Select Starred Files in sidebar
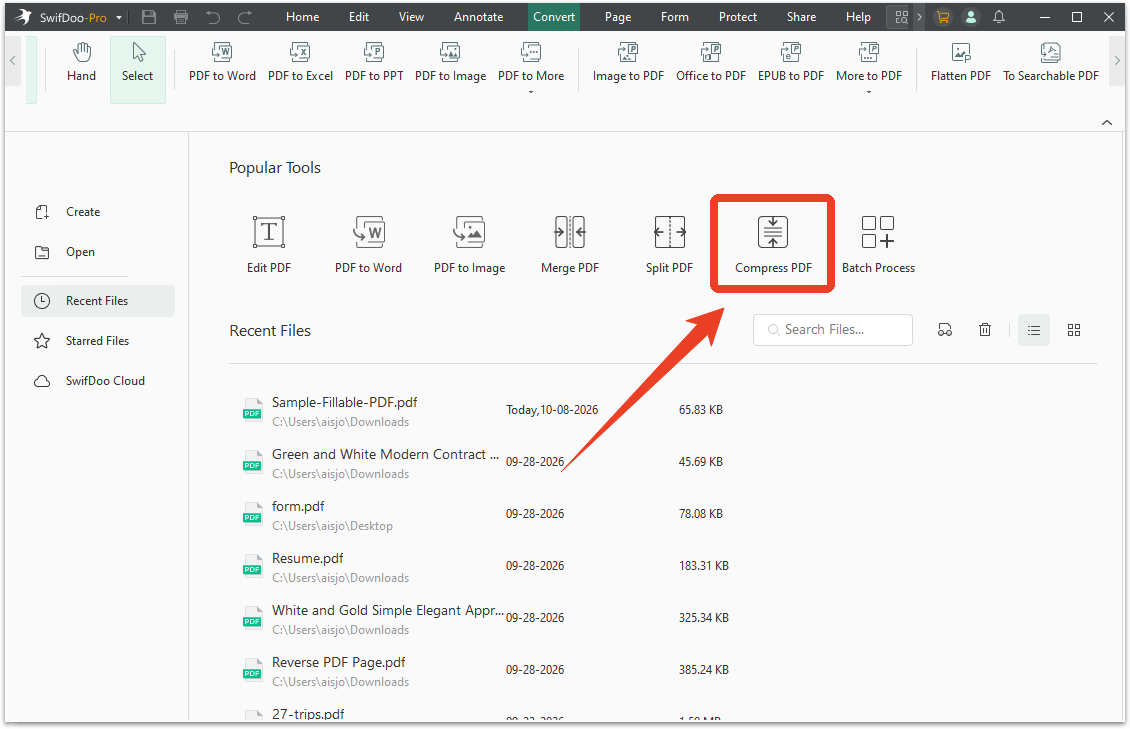The width and height of the screenshot is (1130, 729). [x=98, y=341]
